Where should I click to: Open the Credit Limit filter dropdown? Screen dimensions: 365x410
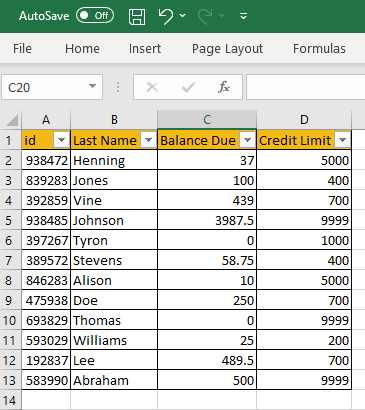pyautogui.click(x=342, y=140)
